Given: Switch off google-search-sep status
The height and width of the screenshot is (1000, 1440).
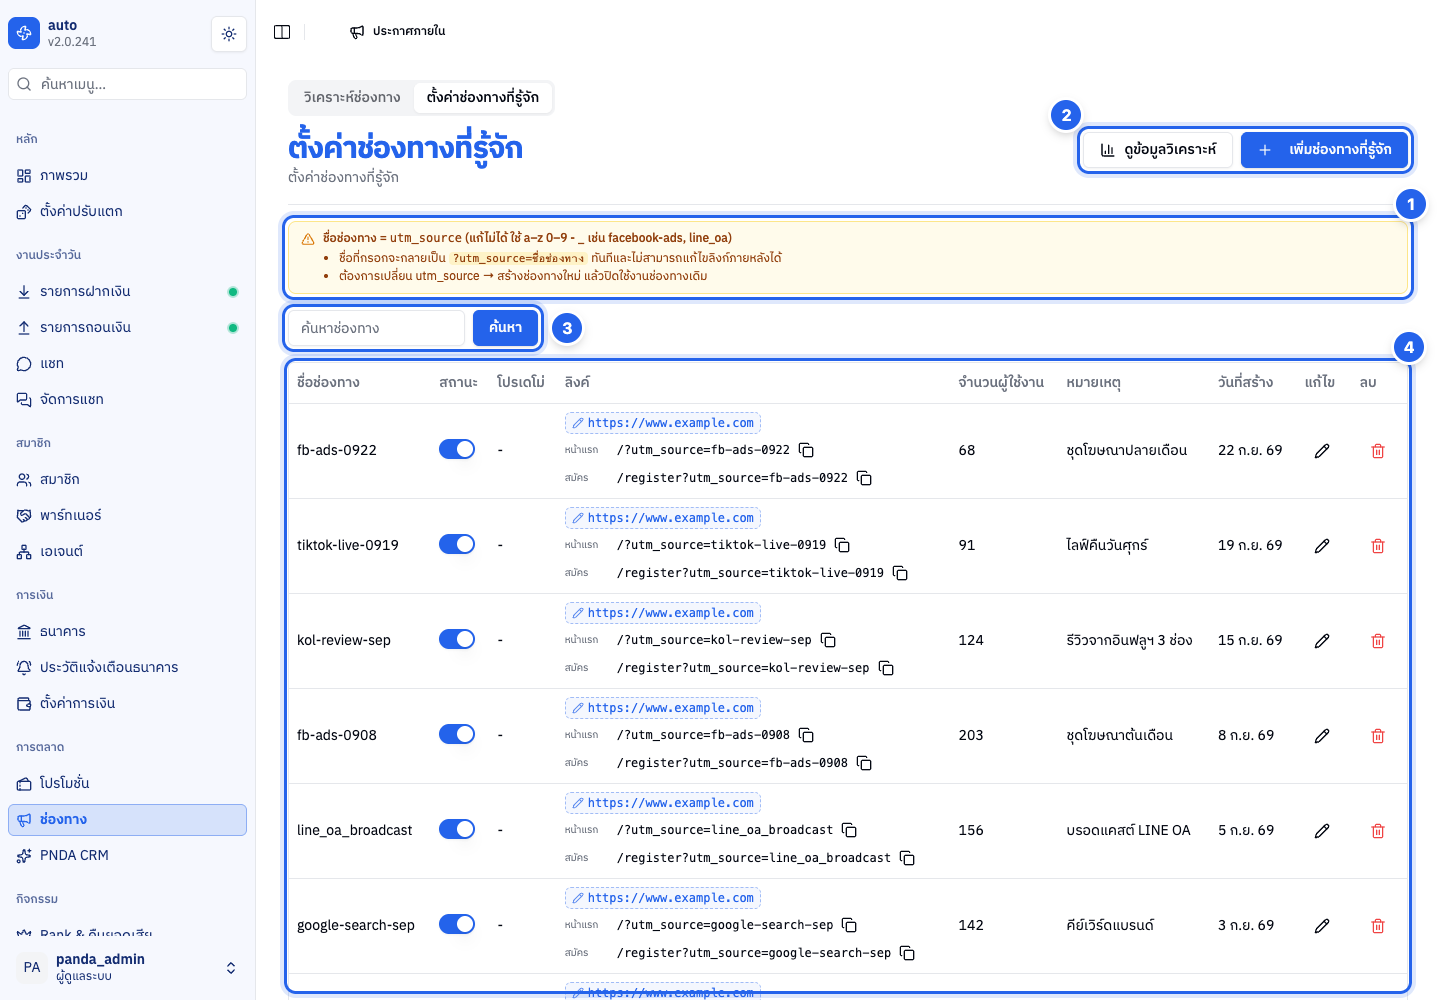Looking at the screenshot, I should point(457,924).
